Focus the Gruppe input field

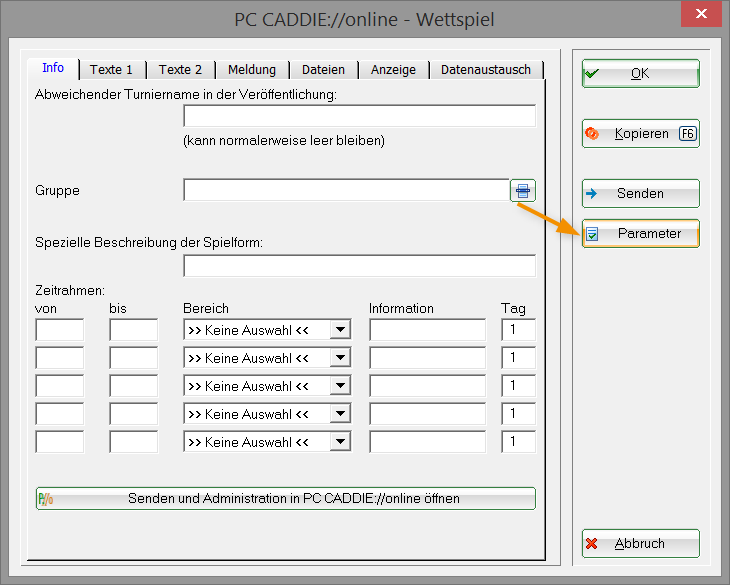click(x=346, y=190)
